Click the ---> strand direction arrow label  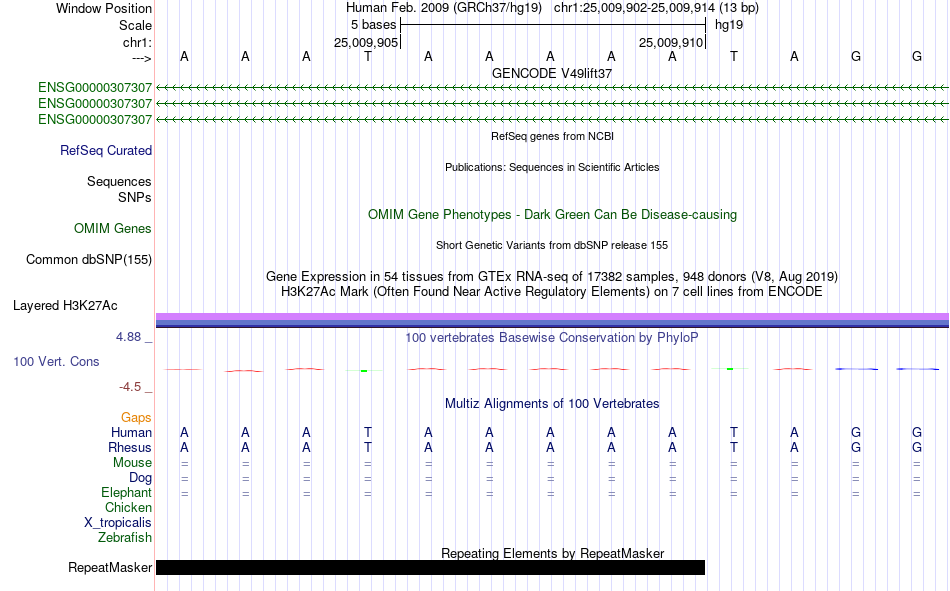141,58
